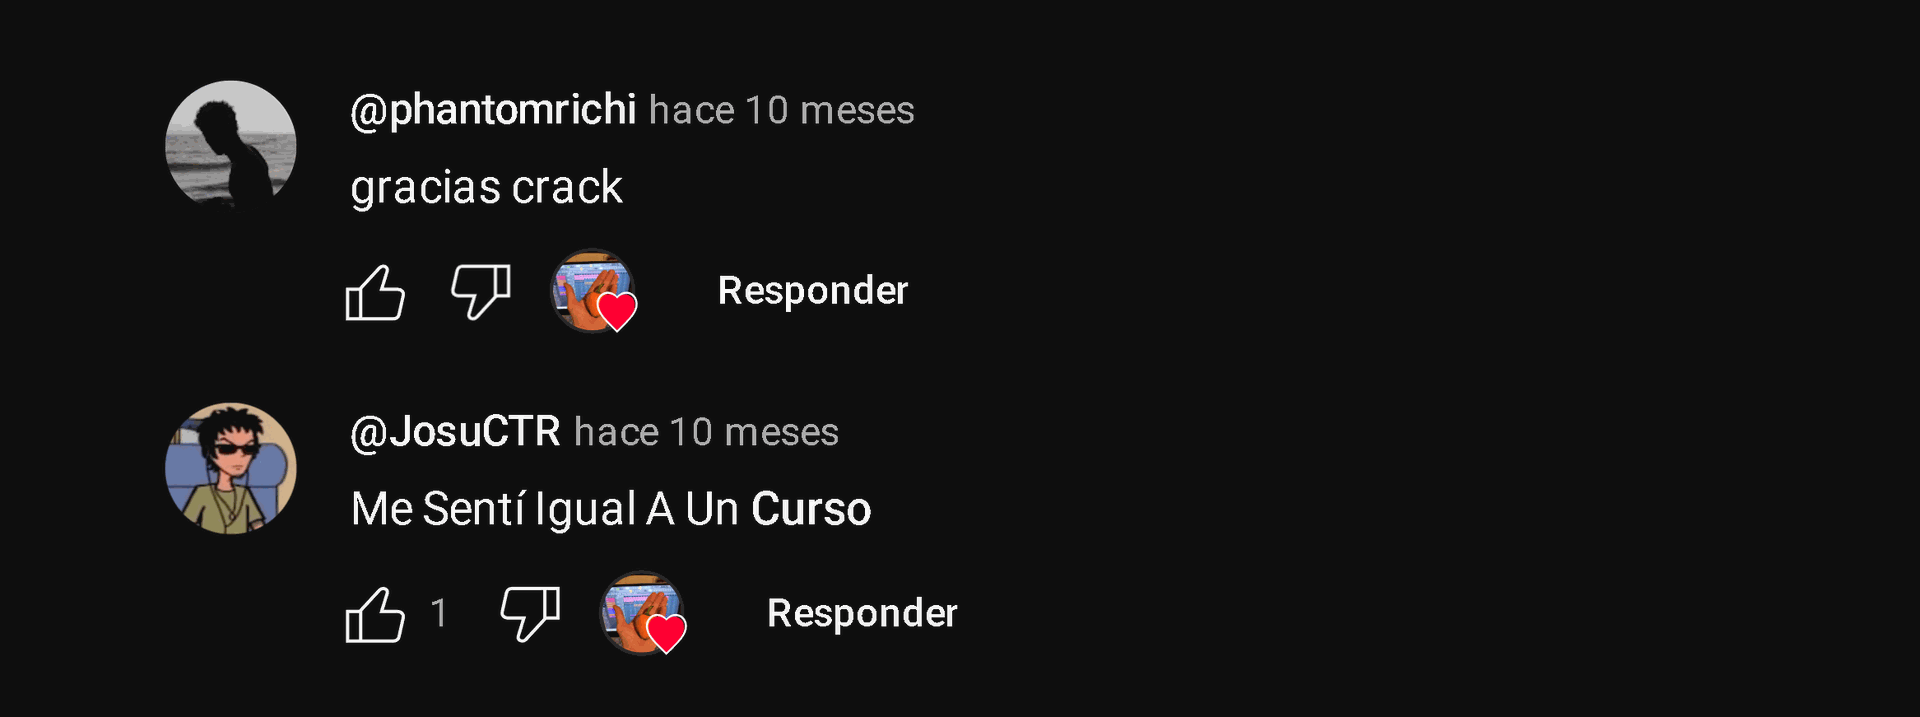Click the "gracias crack" comment text

click(x=487, y=188)
